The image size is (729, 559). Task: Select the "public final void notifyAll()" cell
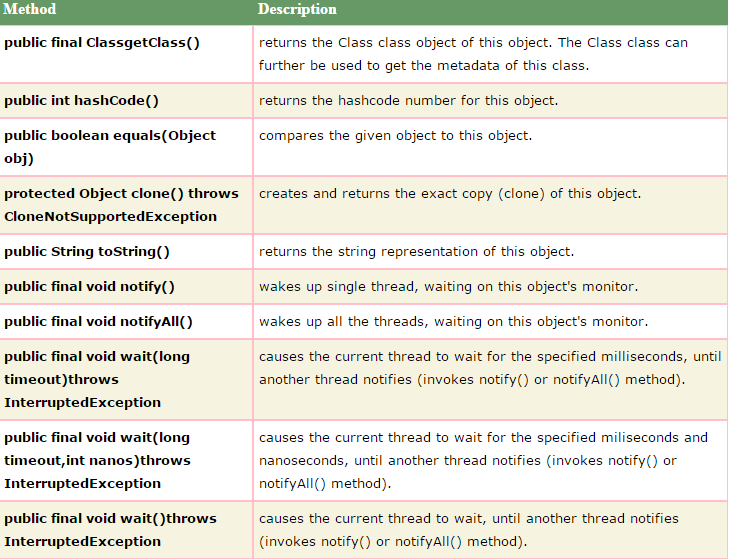click(126, 321)
